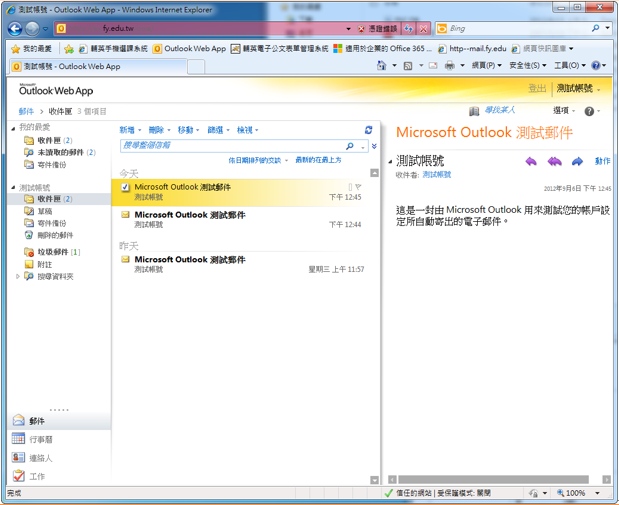The image size is (619, 505).
Task: Click the 最新的在最上方 sort order link
Action: pyautogui.click(x=318, y=160)
